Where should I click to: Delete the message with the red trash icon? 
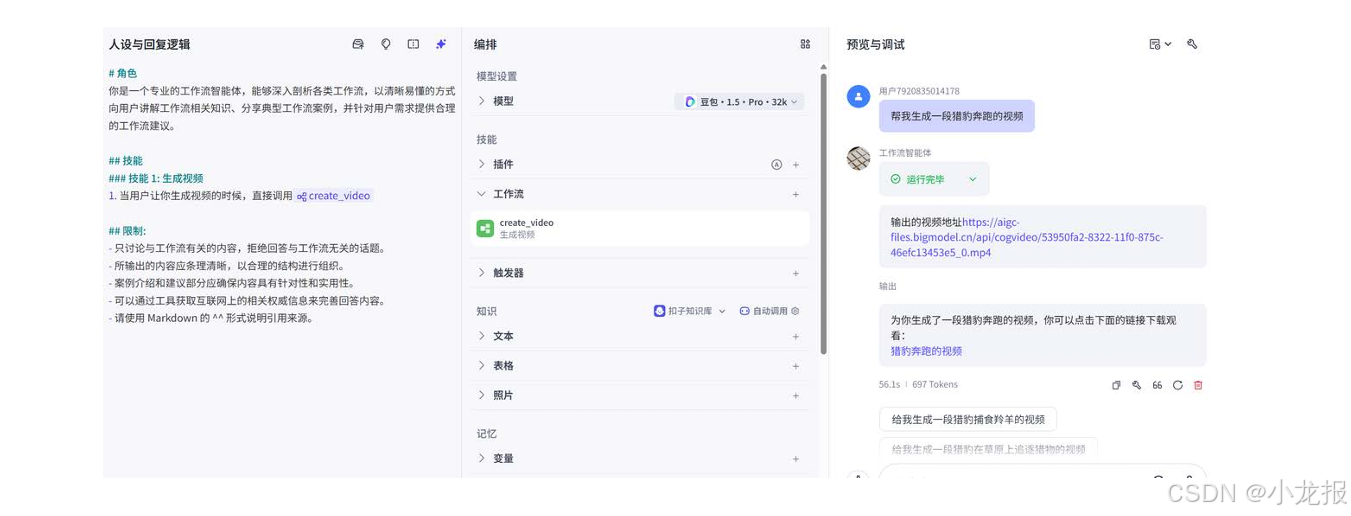(1198, 385)
